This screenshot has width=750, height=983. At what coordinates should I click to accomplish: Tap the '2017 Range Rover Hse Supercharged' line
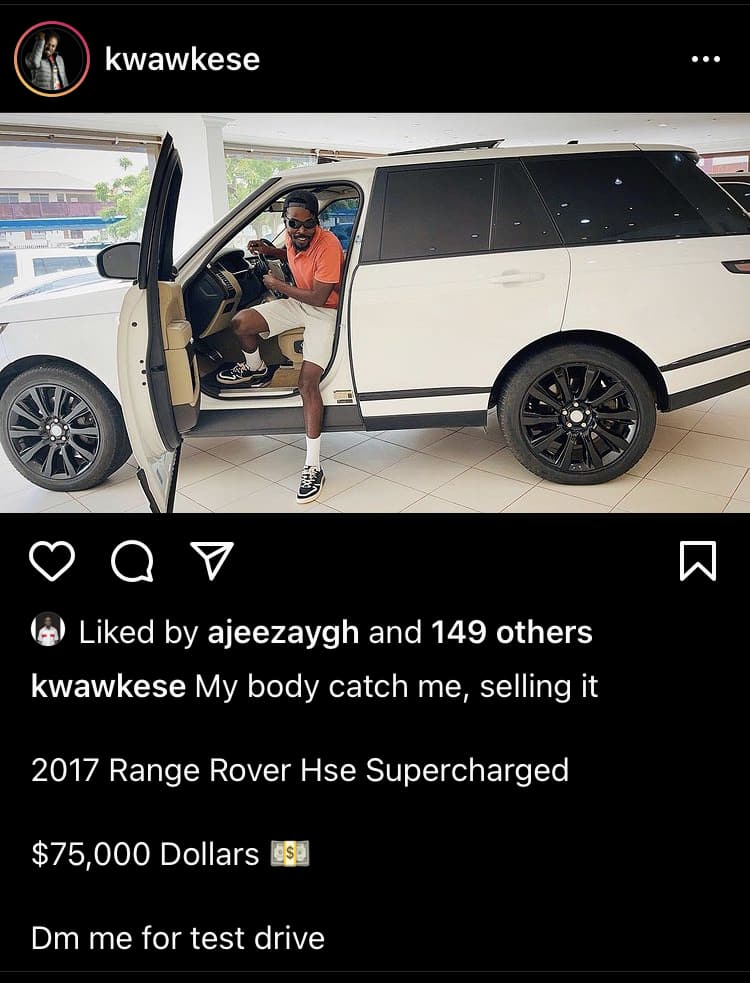300,770
